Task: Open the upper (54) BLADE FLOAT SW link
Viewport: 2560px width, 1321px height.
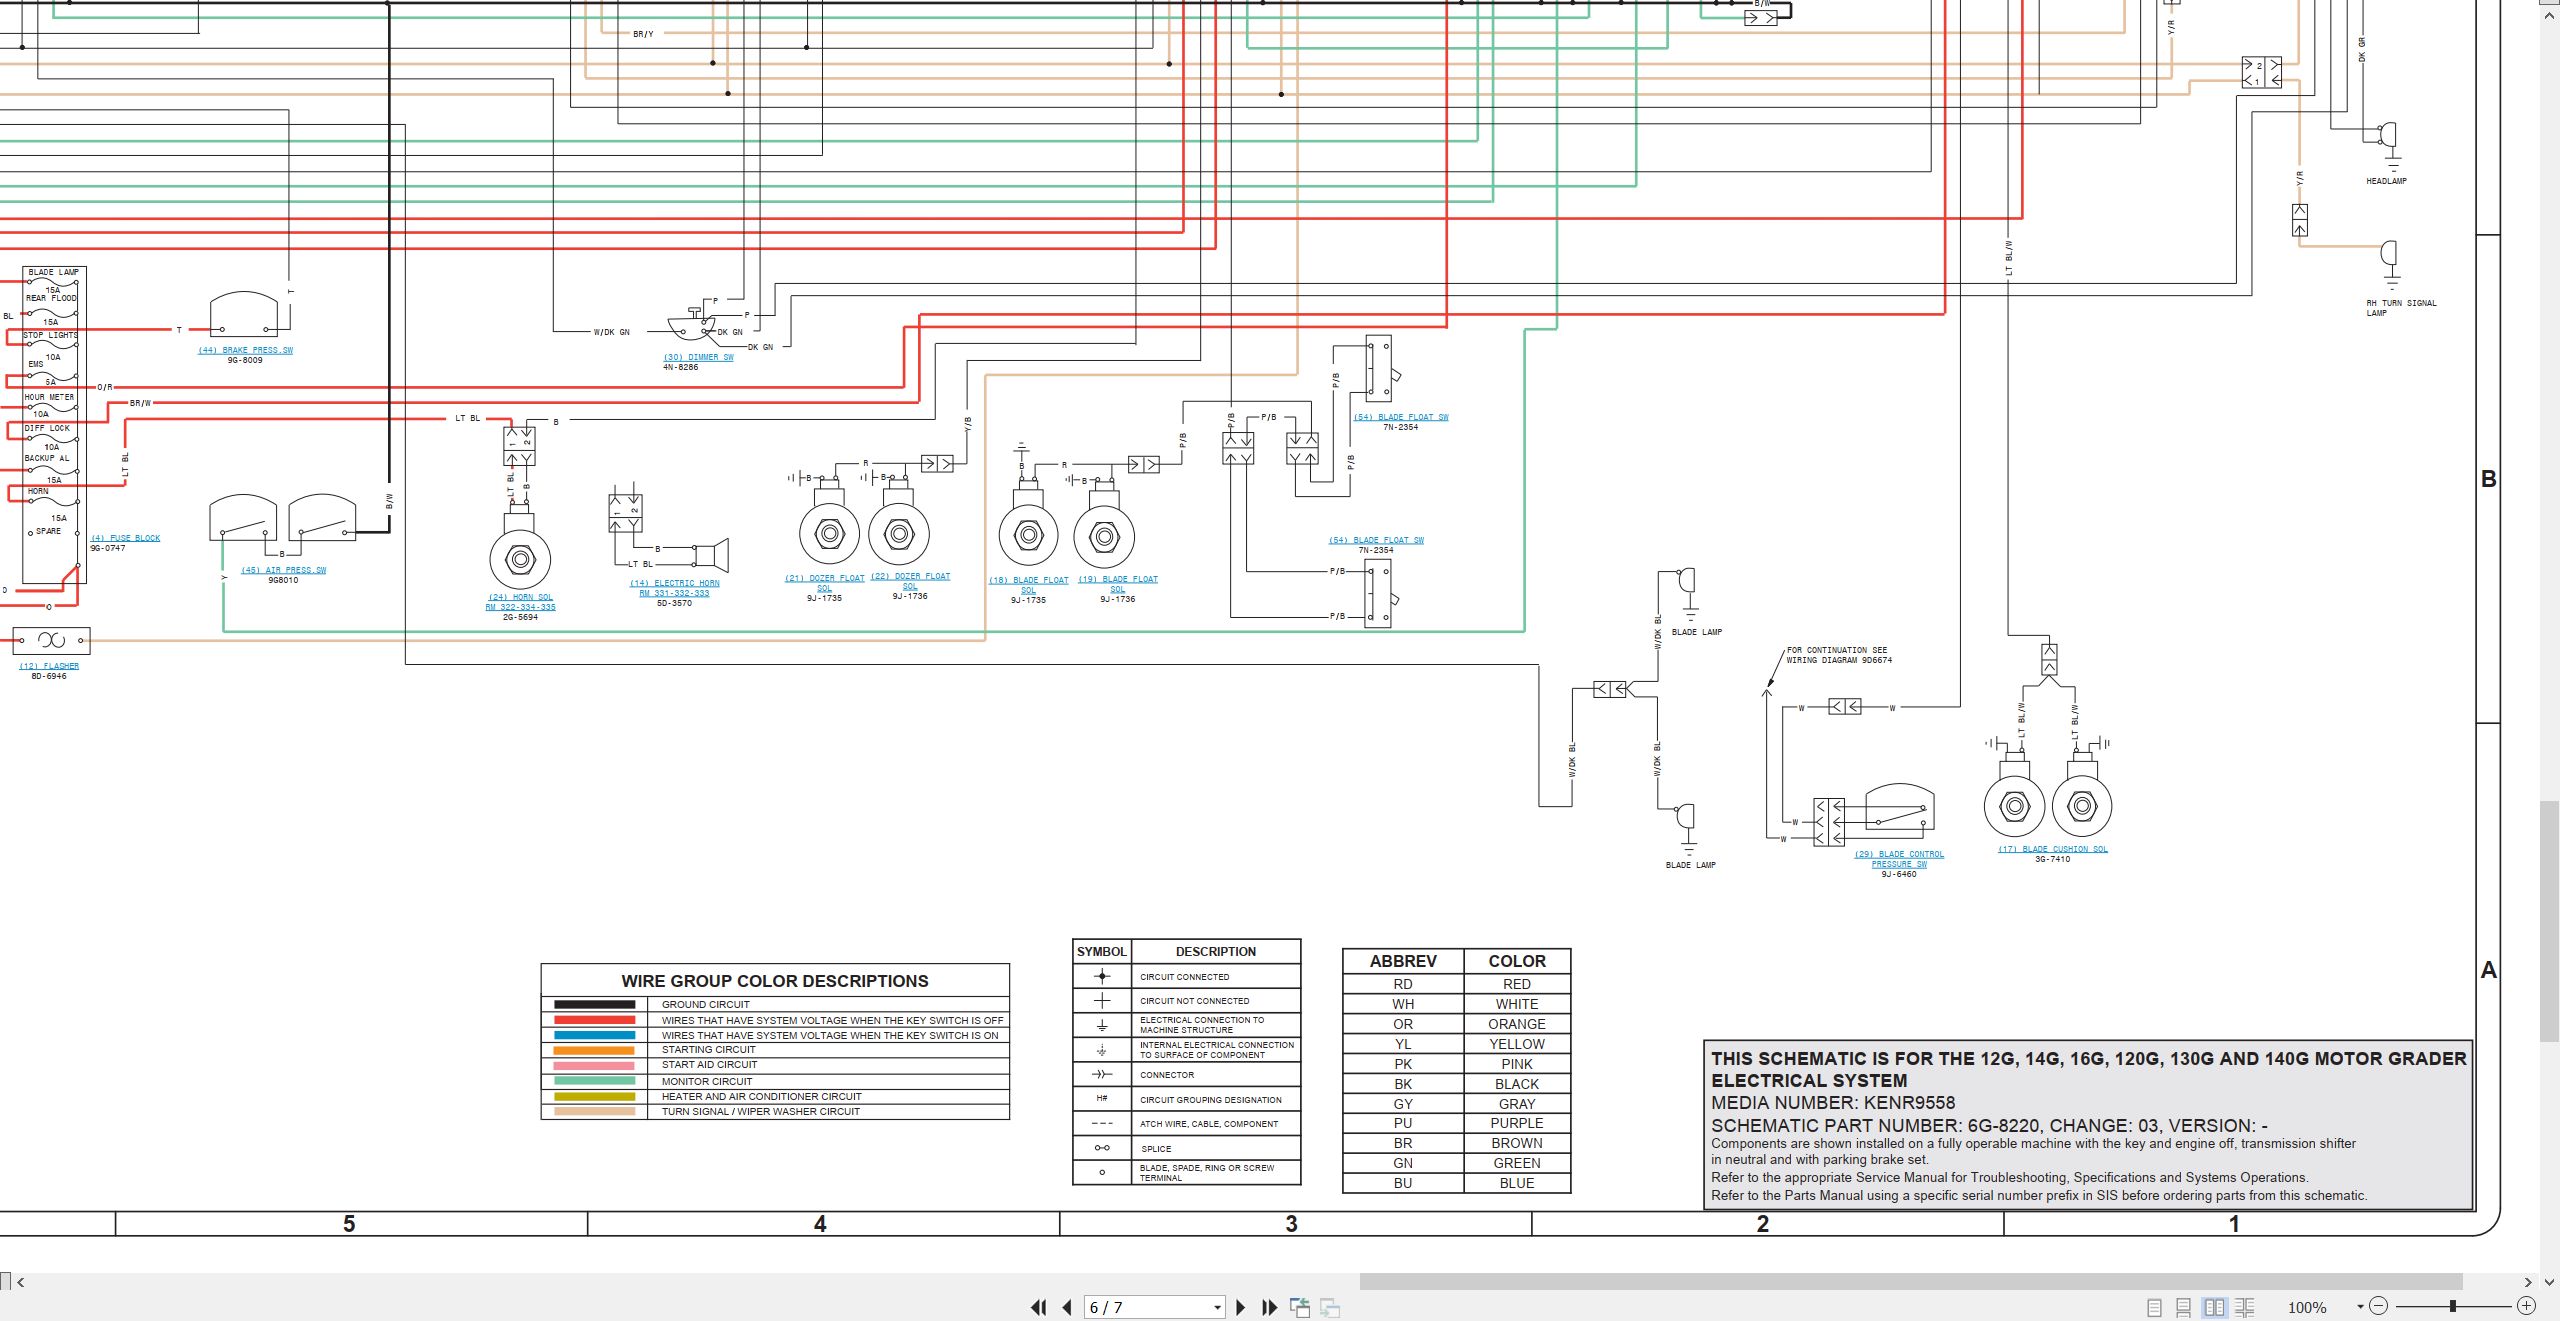Action: [x=1400, y=417]
